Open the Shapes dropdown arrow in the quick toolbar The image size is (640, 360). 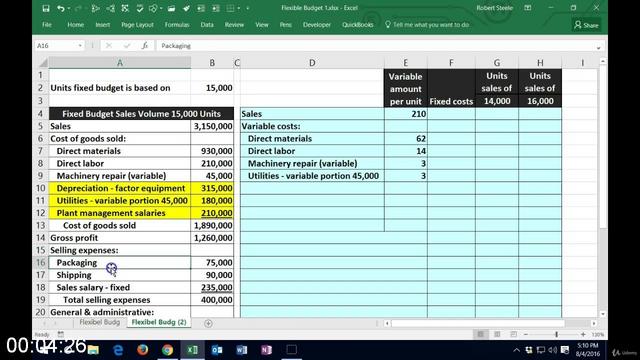pos(161,8)
